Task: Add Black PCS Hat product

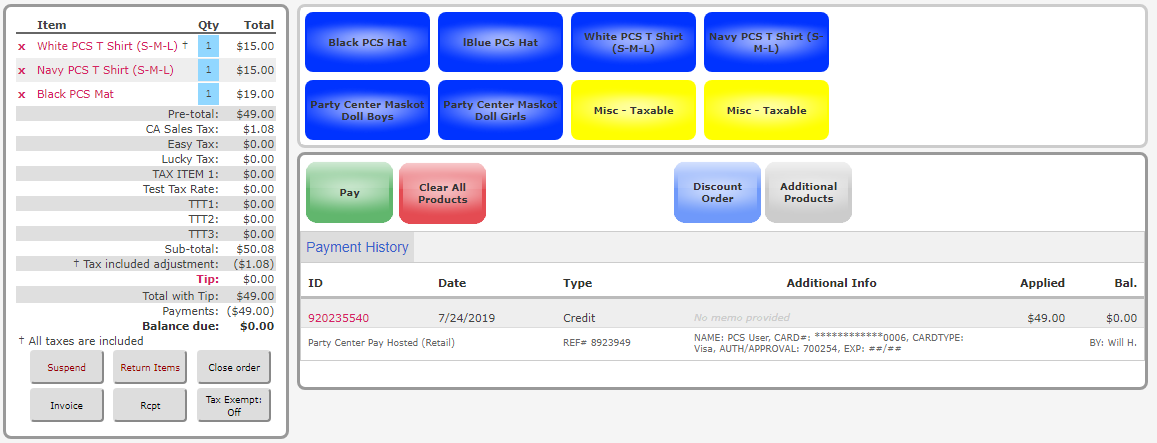Action: [x=367, y=42]
